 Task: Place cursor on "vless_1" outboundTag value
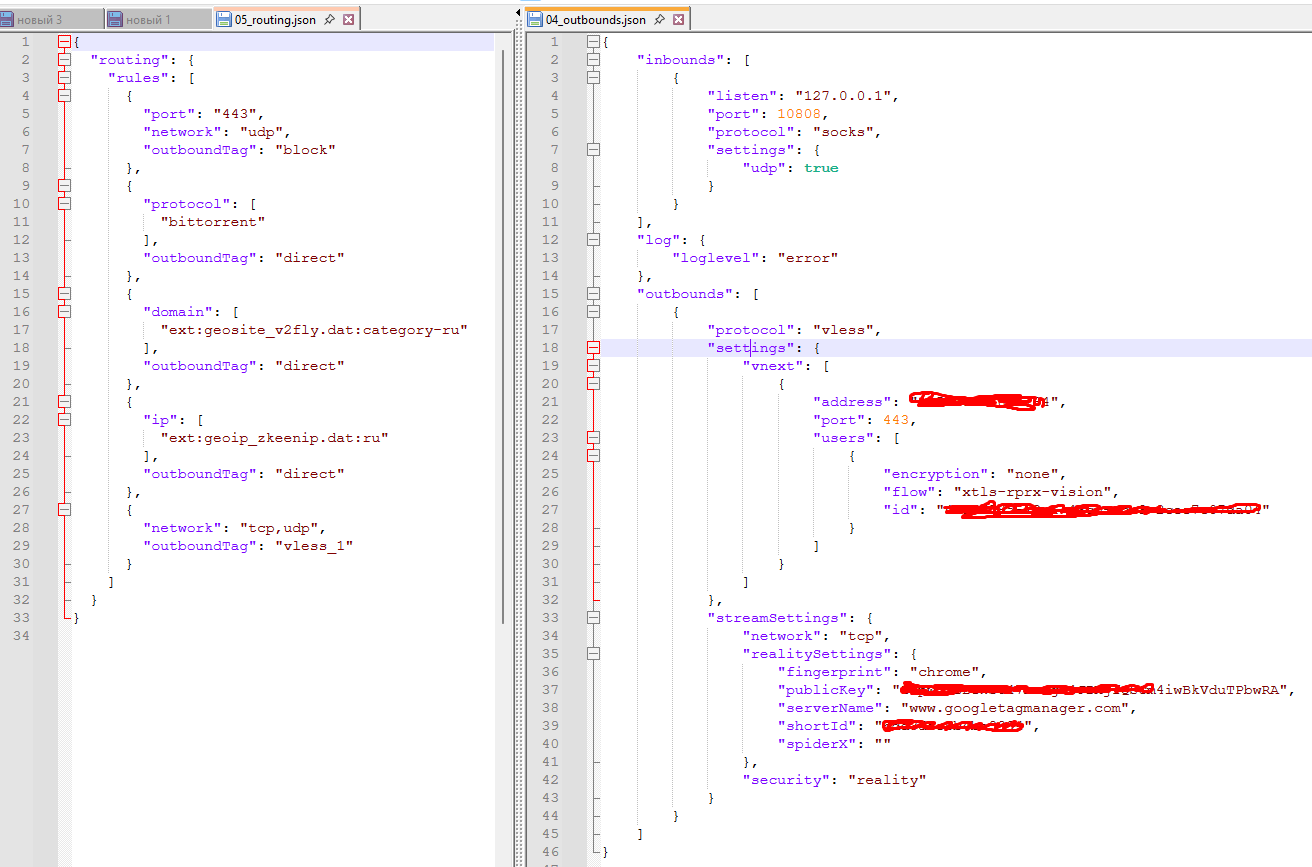point(315,546)
